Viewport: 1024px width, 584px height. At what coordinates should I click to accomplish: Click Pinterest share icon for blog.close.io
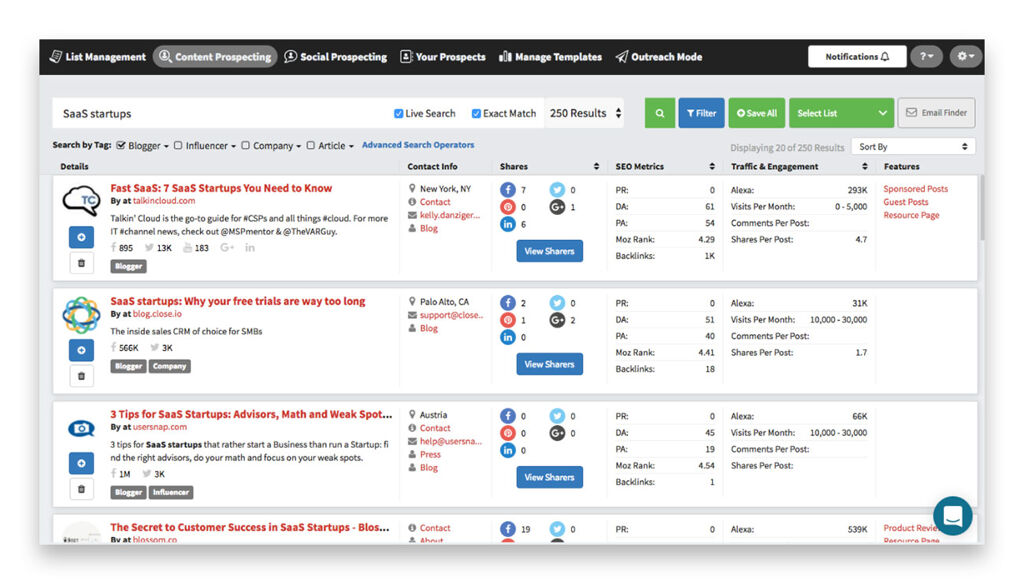pyautogui.click(x=508, y=320)
